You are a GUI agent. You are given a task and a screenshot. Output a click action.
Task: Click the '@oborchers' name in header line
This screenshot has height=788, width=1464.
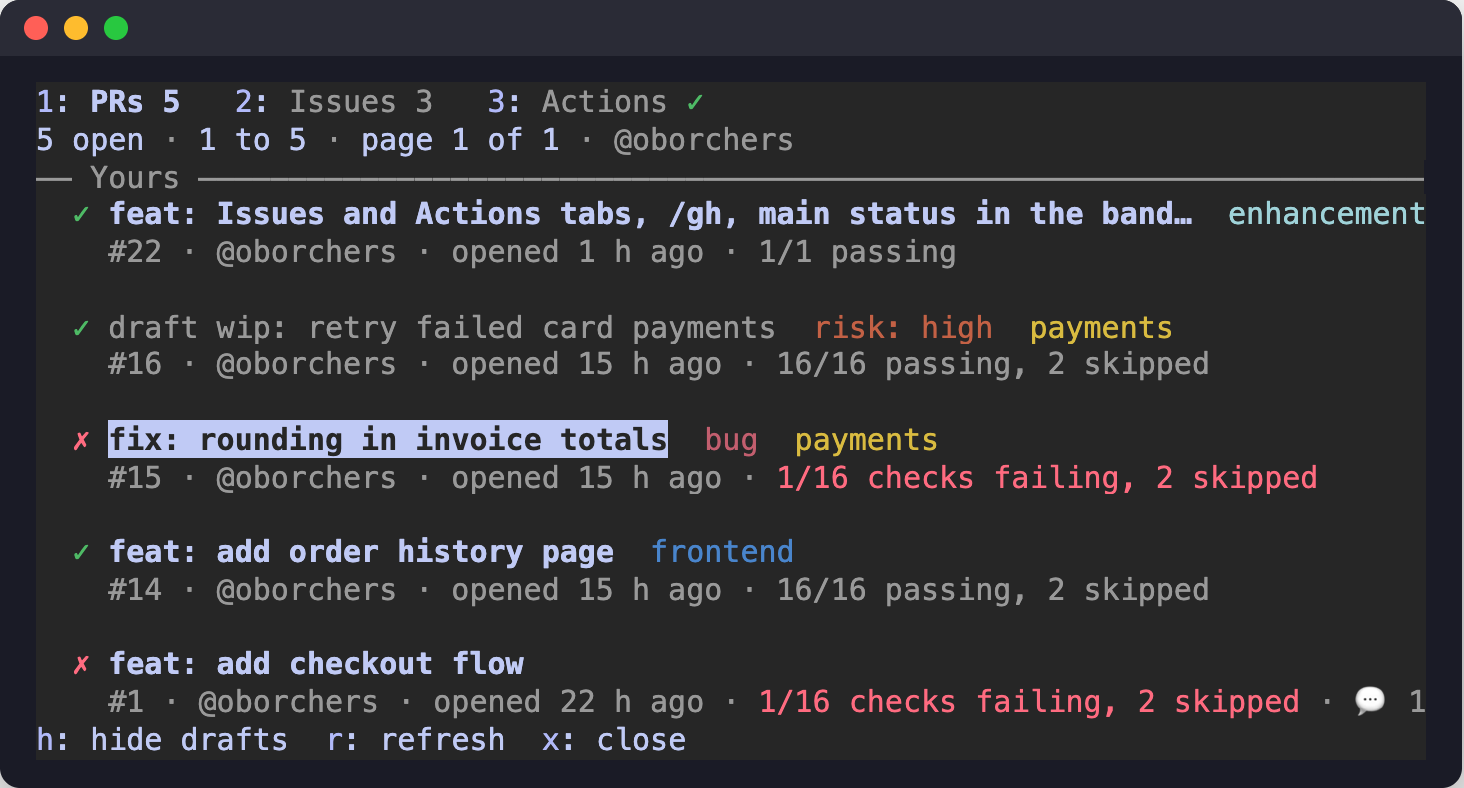click(x=703, y=140)
